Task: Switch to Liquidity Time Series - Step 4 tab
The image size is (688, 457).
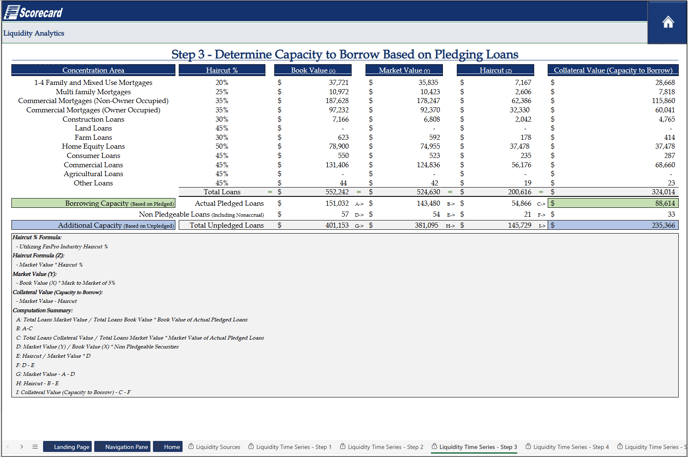Action: click(x=567, y=446)
